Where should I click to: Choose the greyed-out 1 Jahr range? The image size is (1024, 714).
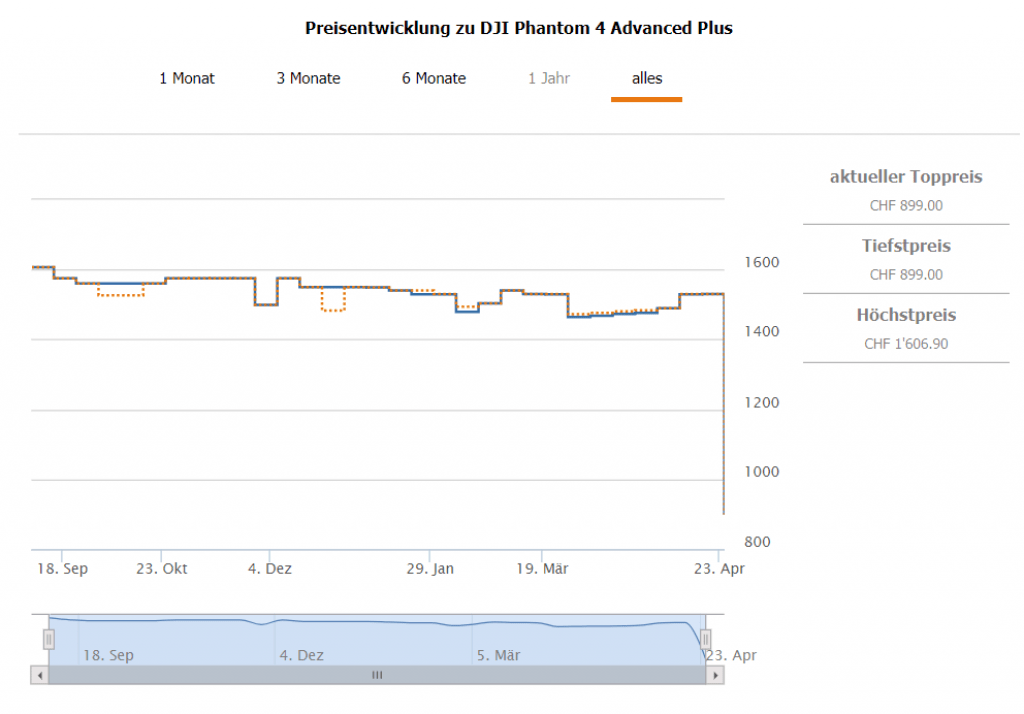tap(549, 78)
